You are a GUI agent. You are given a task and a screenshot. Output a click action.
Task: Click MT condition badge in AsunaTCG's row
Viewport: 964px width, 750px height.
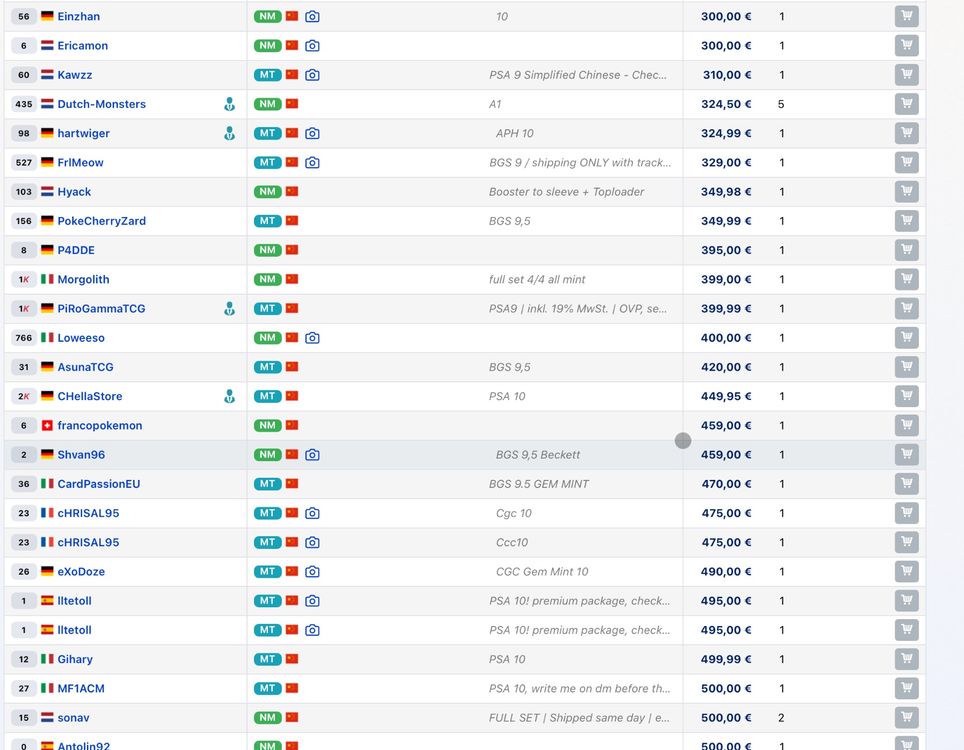coord(267,367)
